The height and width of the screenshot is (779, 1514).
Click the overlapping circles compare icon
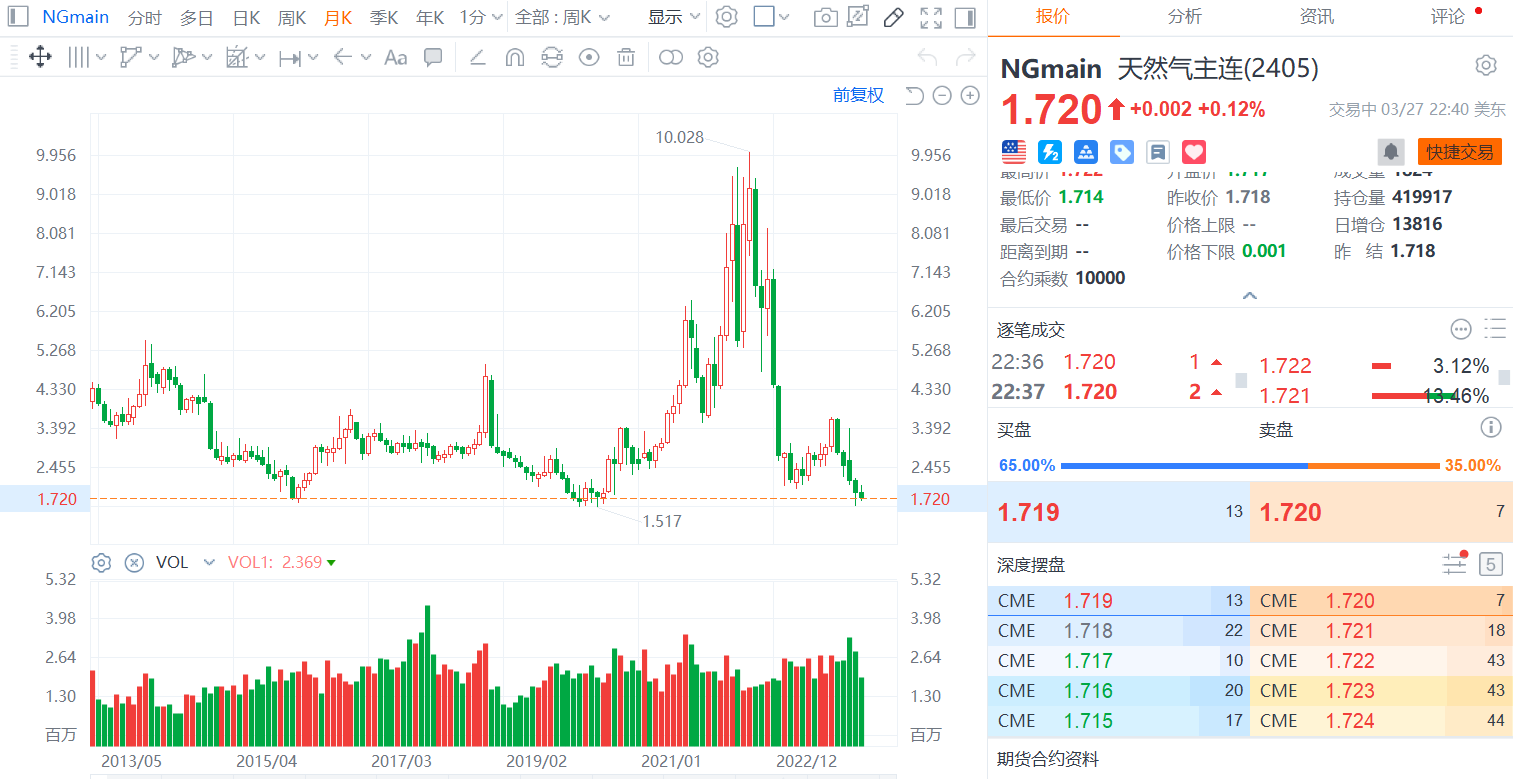(671, 57)
